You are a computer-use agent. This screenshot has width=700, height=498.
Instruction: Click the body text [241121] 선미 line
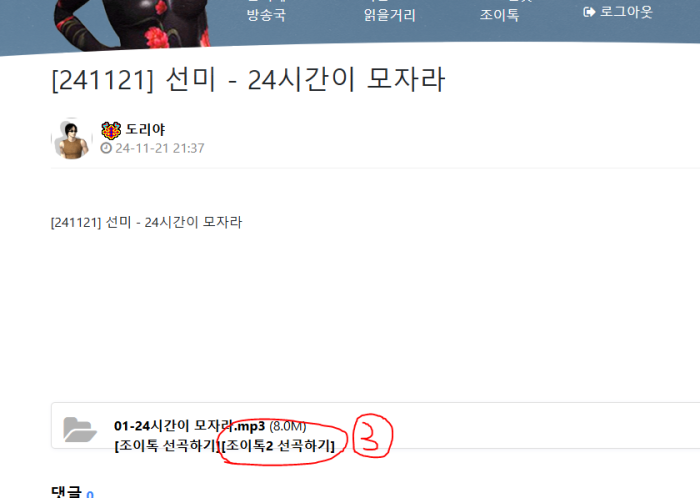[x=146, y=222]
